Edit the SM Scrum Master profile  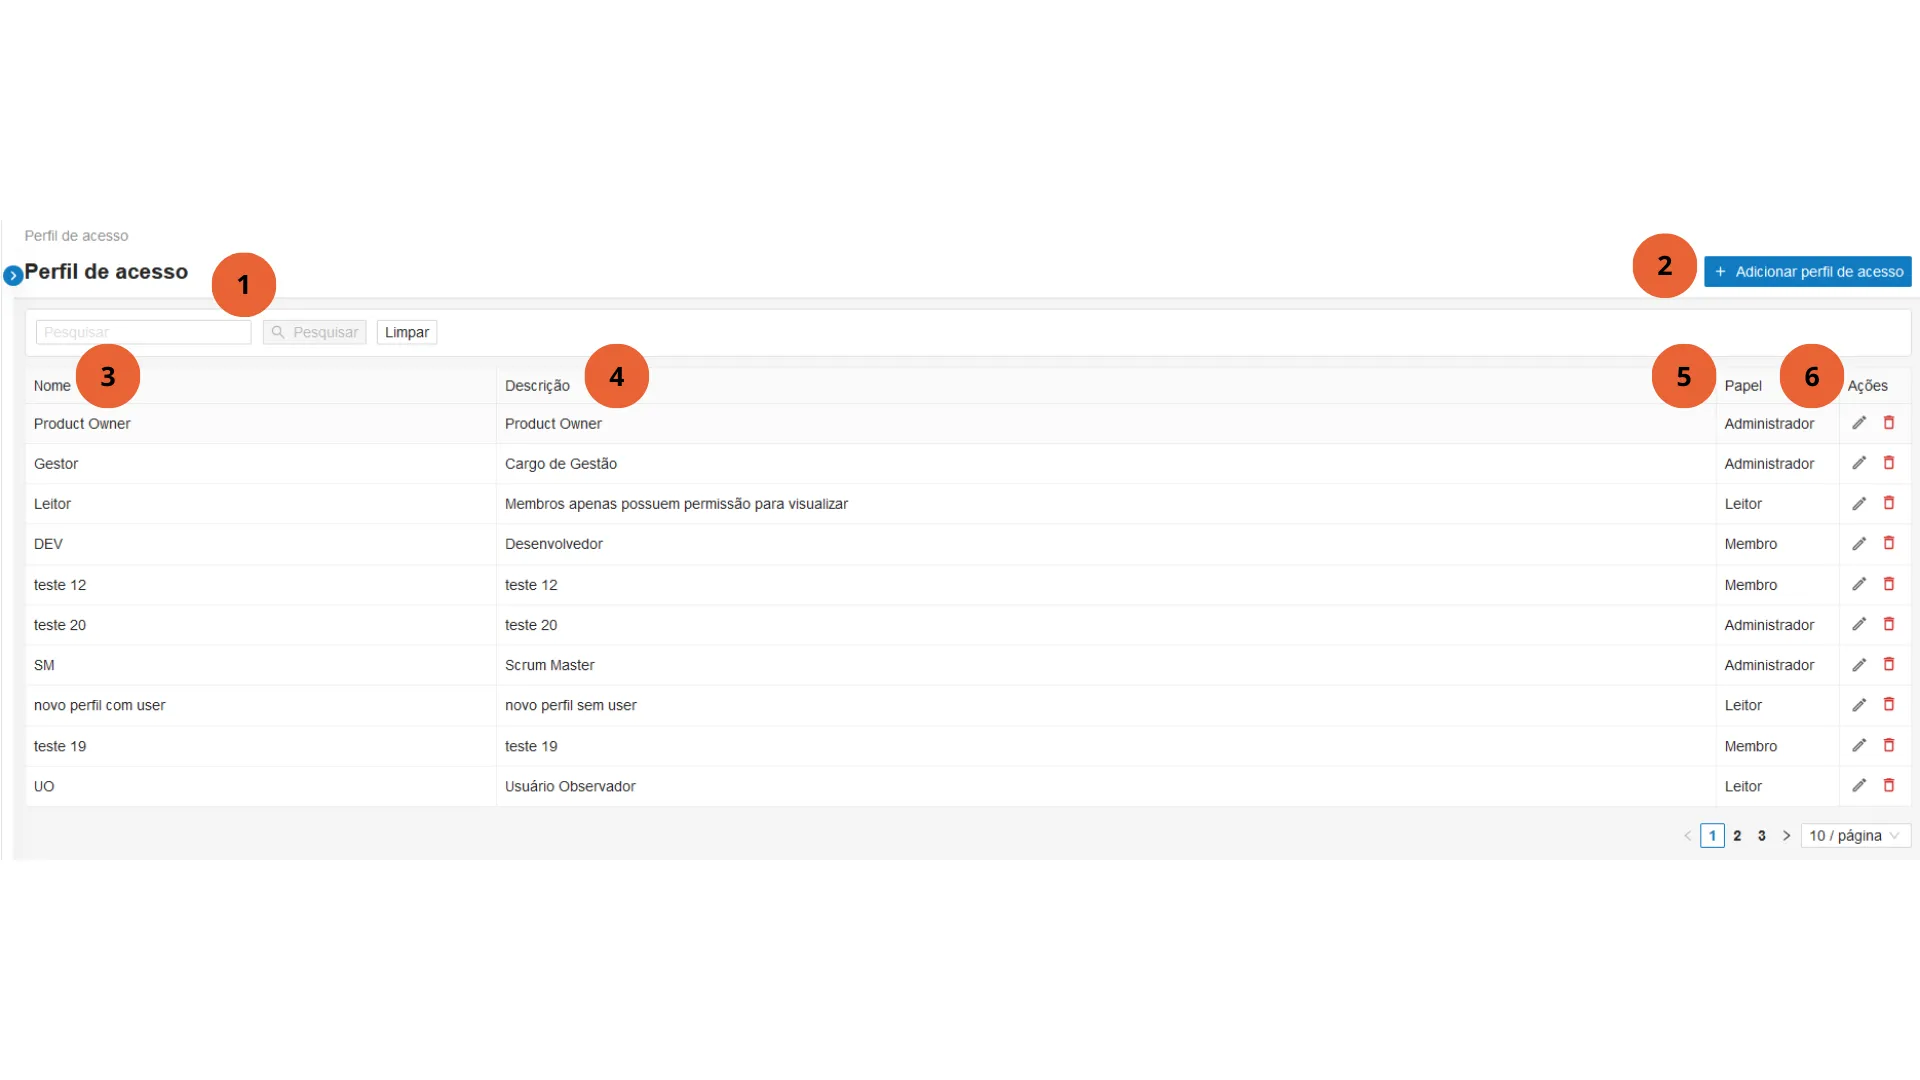pos(1859,665)
